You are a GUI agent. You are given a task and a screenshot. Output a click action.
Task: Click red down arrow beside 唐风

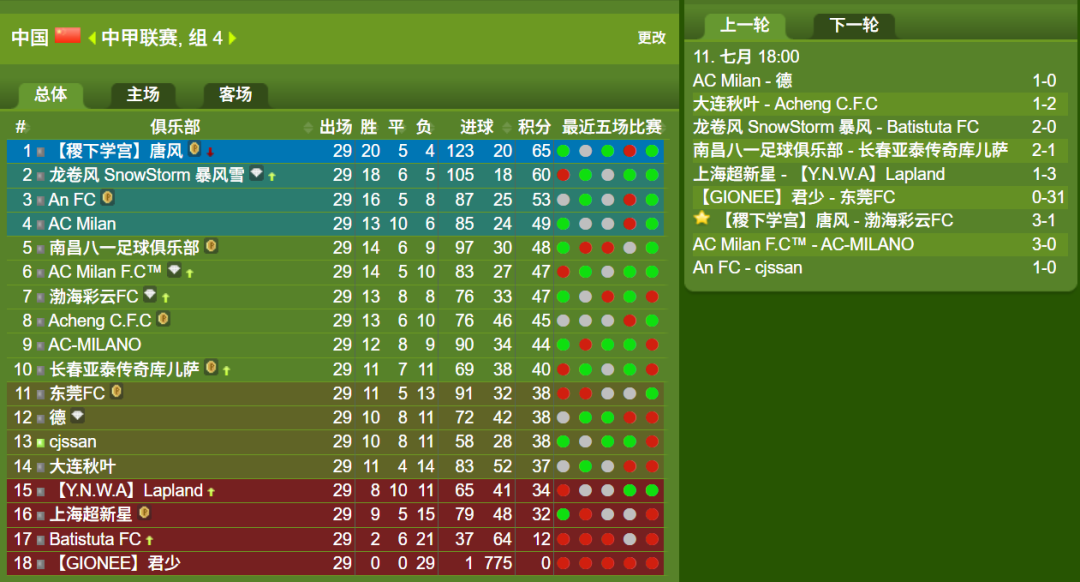pos(211,152)
